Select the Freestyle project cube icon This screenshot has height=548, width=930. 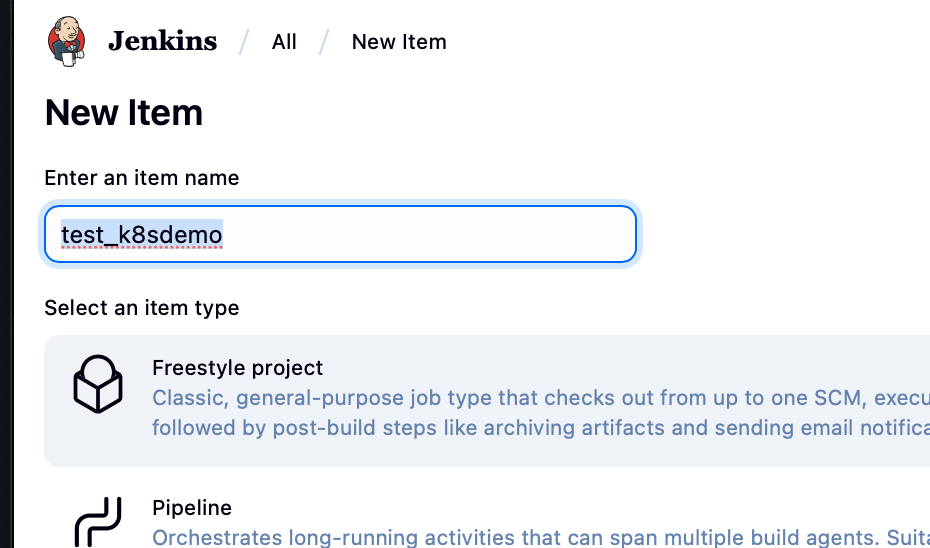[98, 385]
